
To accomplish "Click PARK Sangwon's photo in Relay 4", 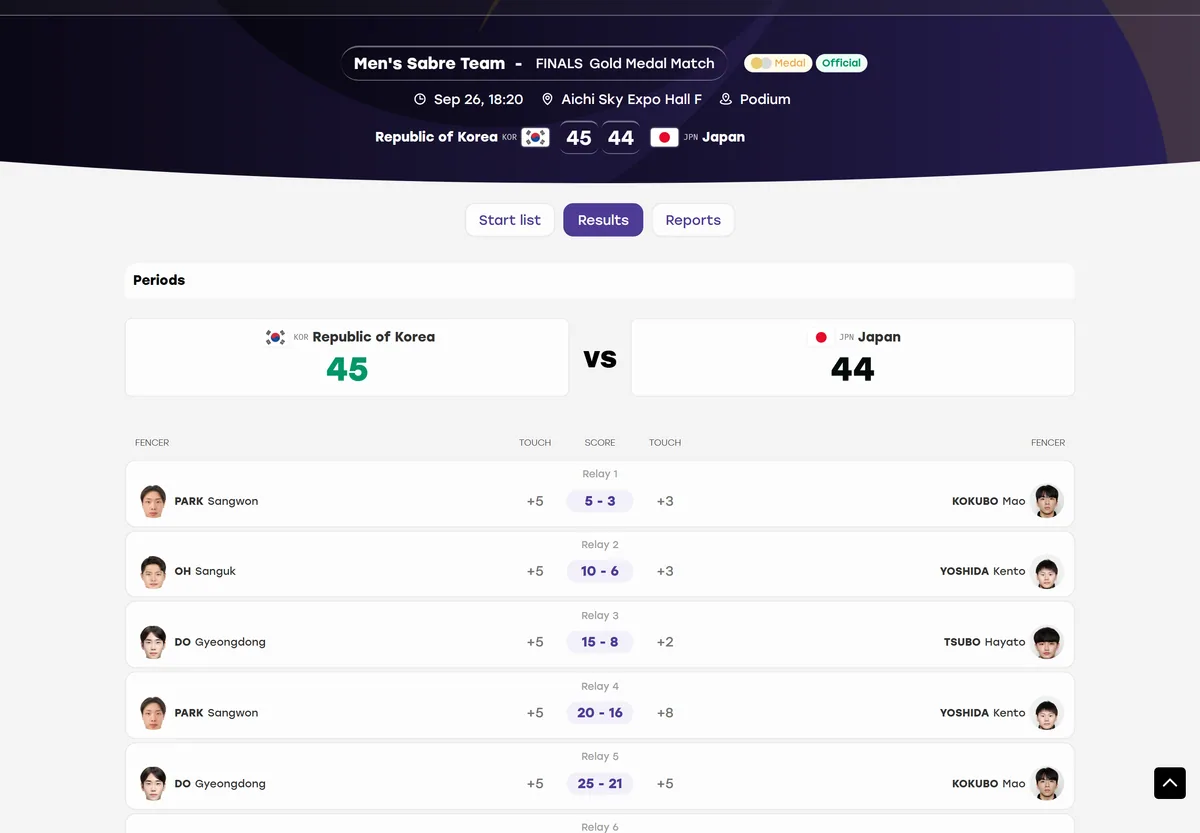I will pos(153,713).
